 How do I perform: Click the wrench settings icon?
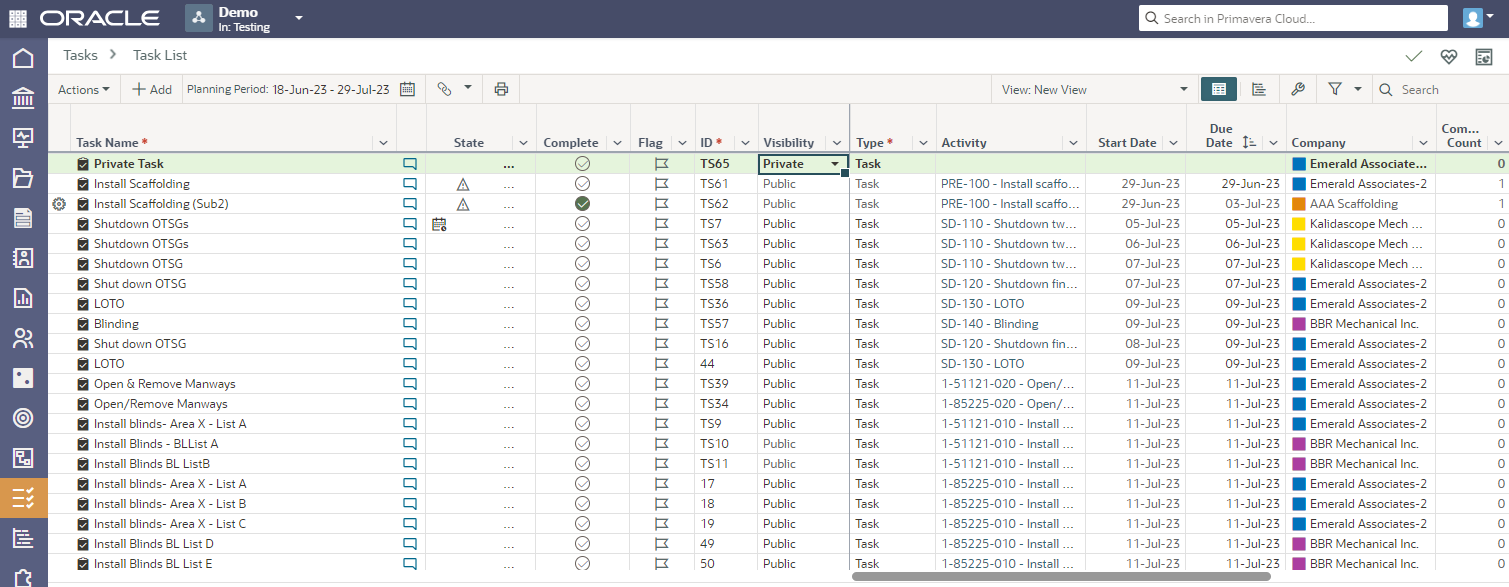pos(1298,89)
